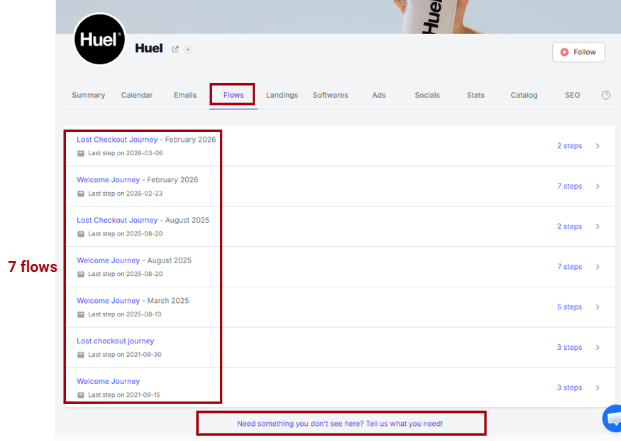Screen dimensions: 621x441
Task: Click calendar icon beside Last step 2026-03-06
Action: (x=81, y=153)
